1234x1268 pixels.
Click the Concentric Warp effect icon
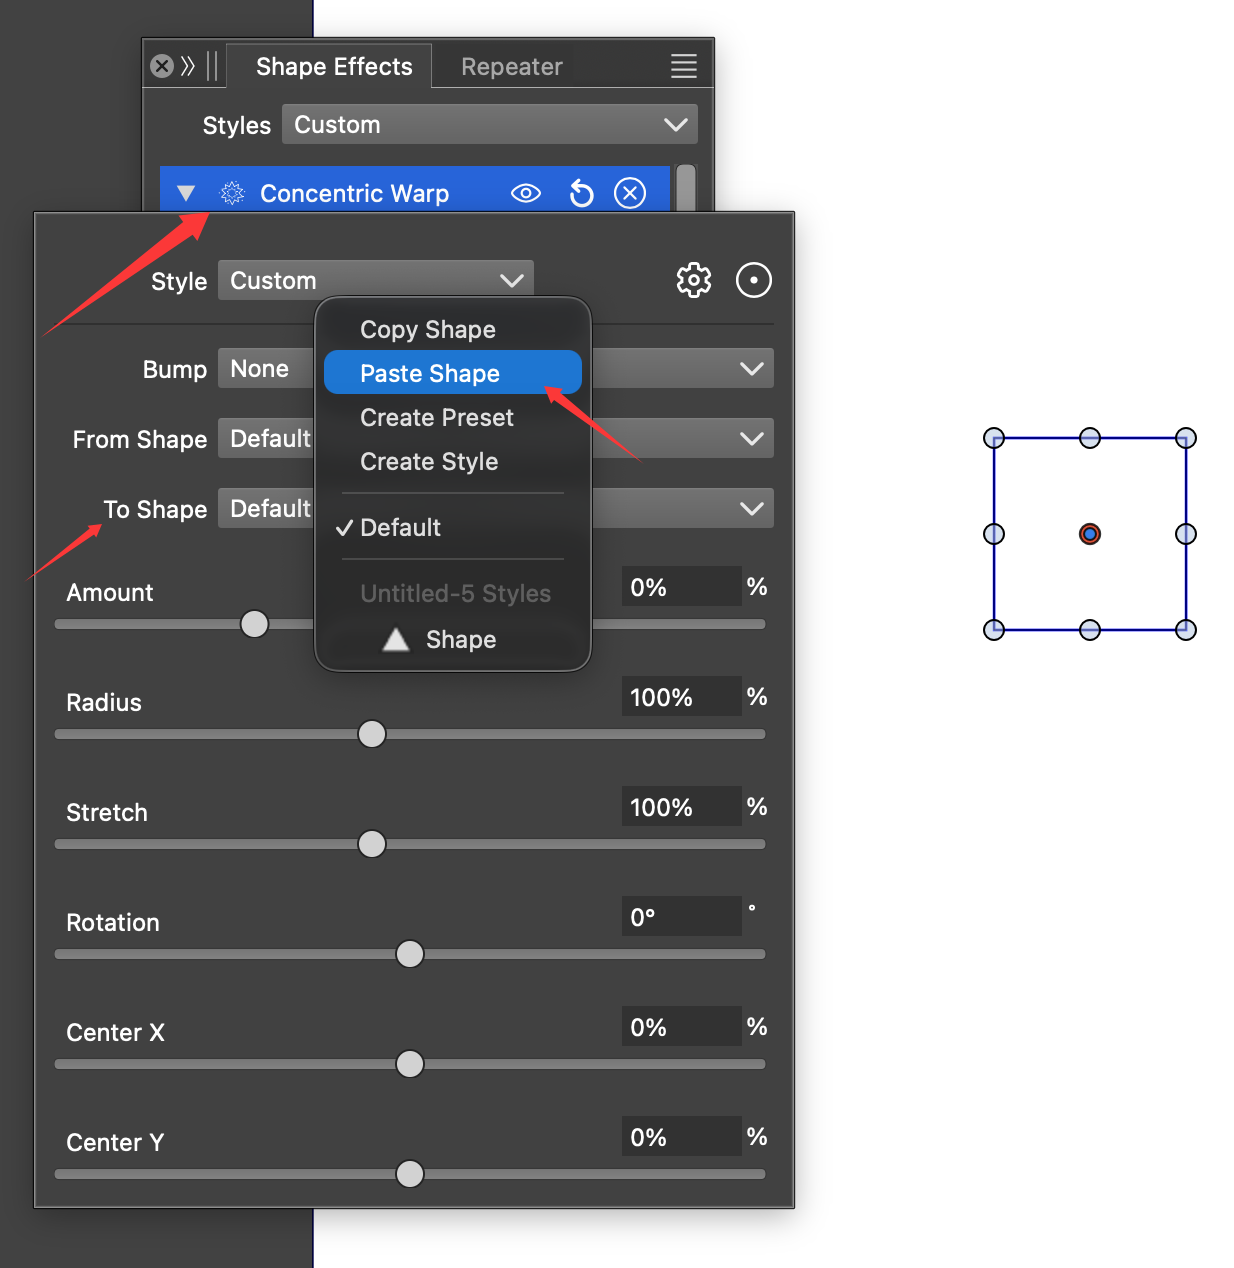pyautogui.click(x=232, y=193)
